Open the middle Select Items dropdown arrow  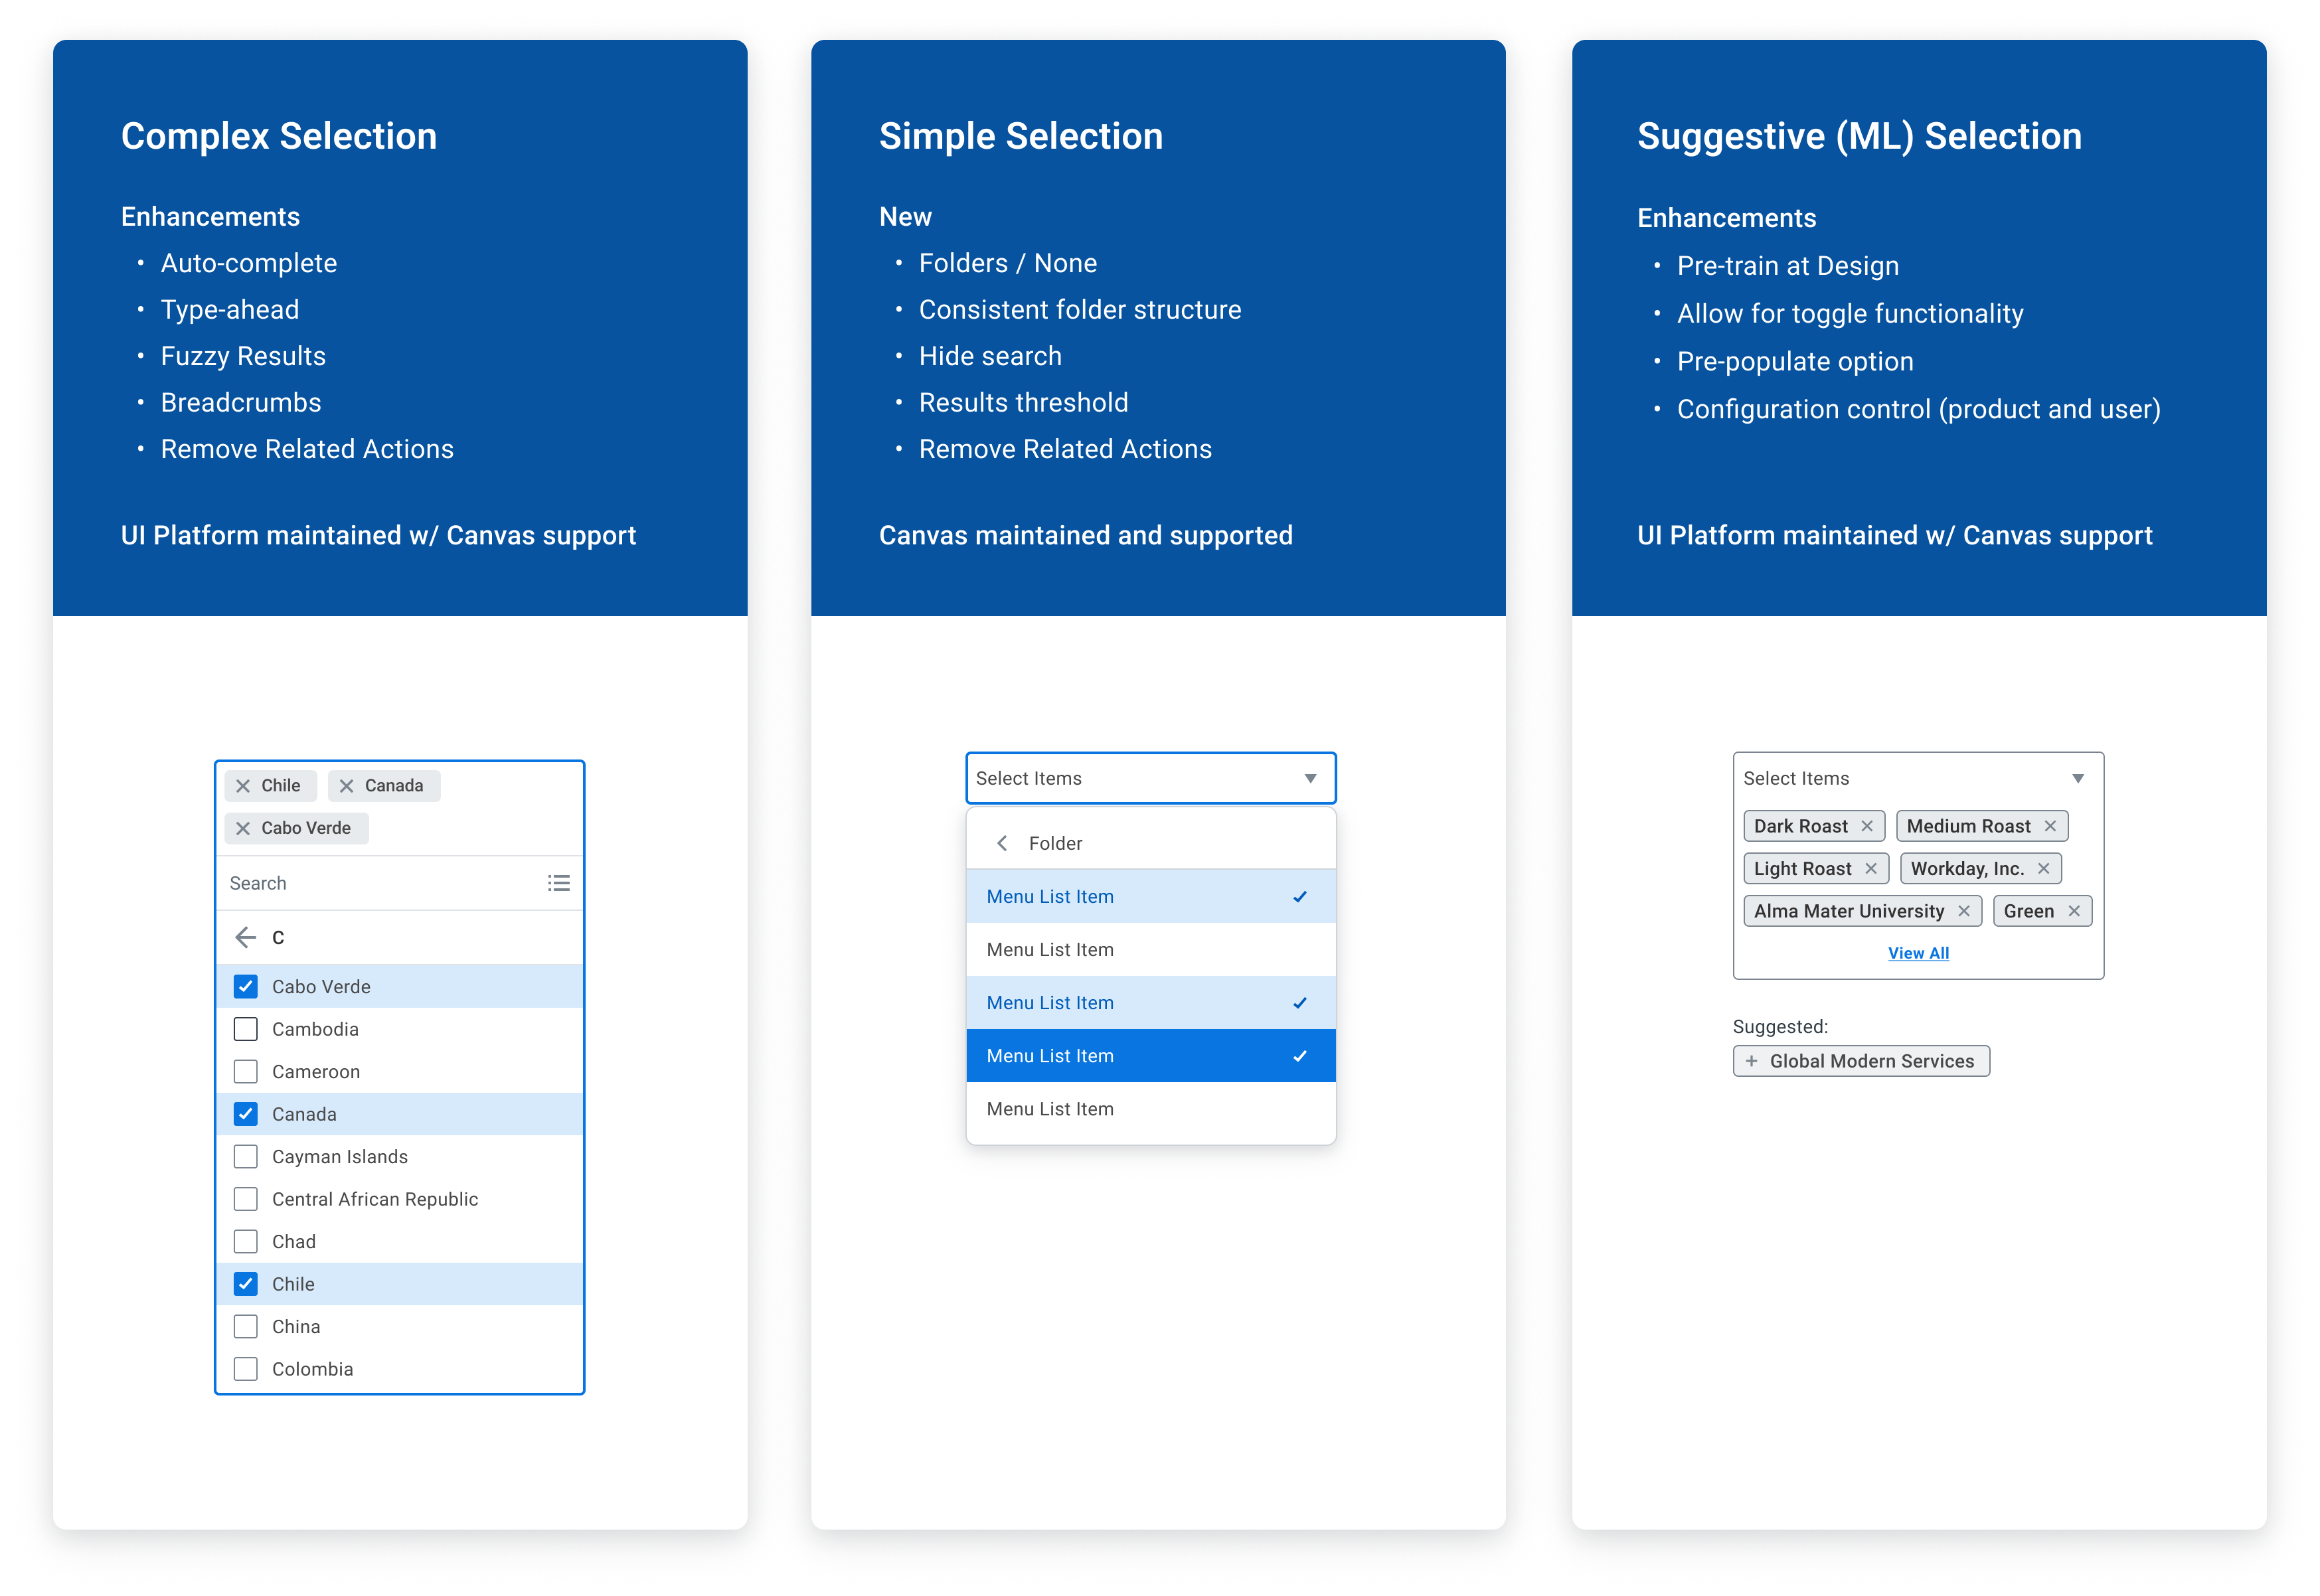(1310, 779)
